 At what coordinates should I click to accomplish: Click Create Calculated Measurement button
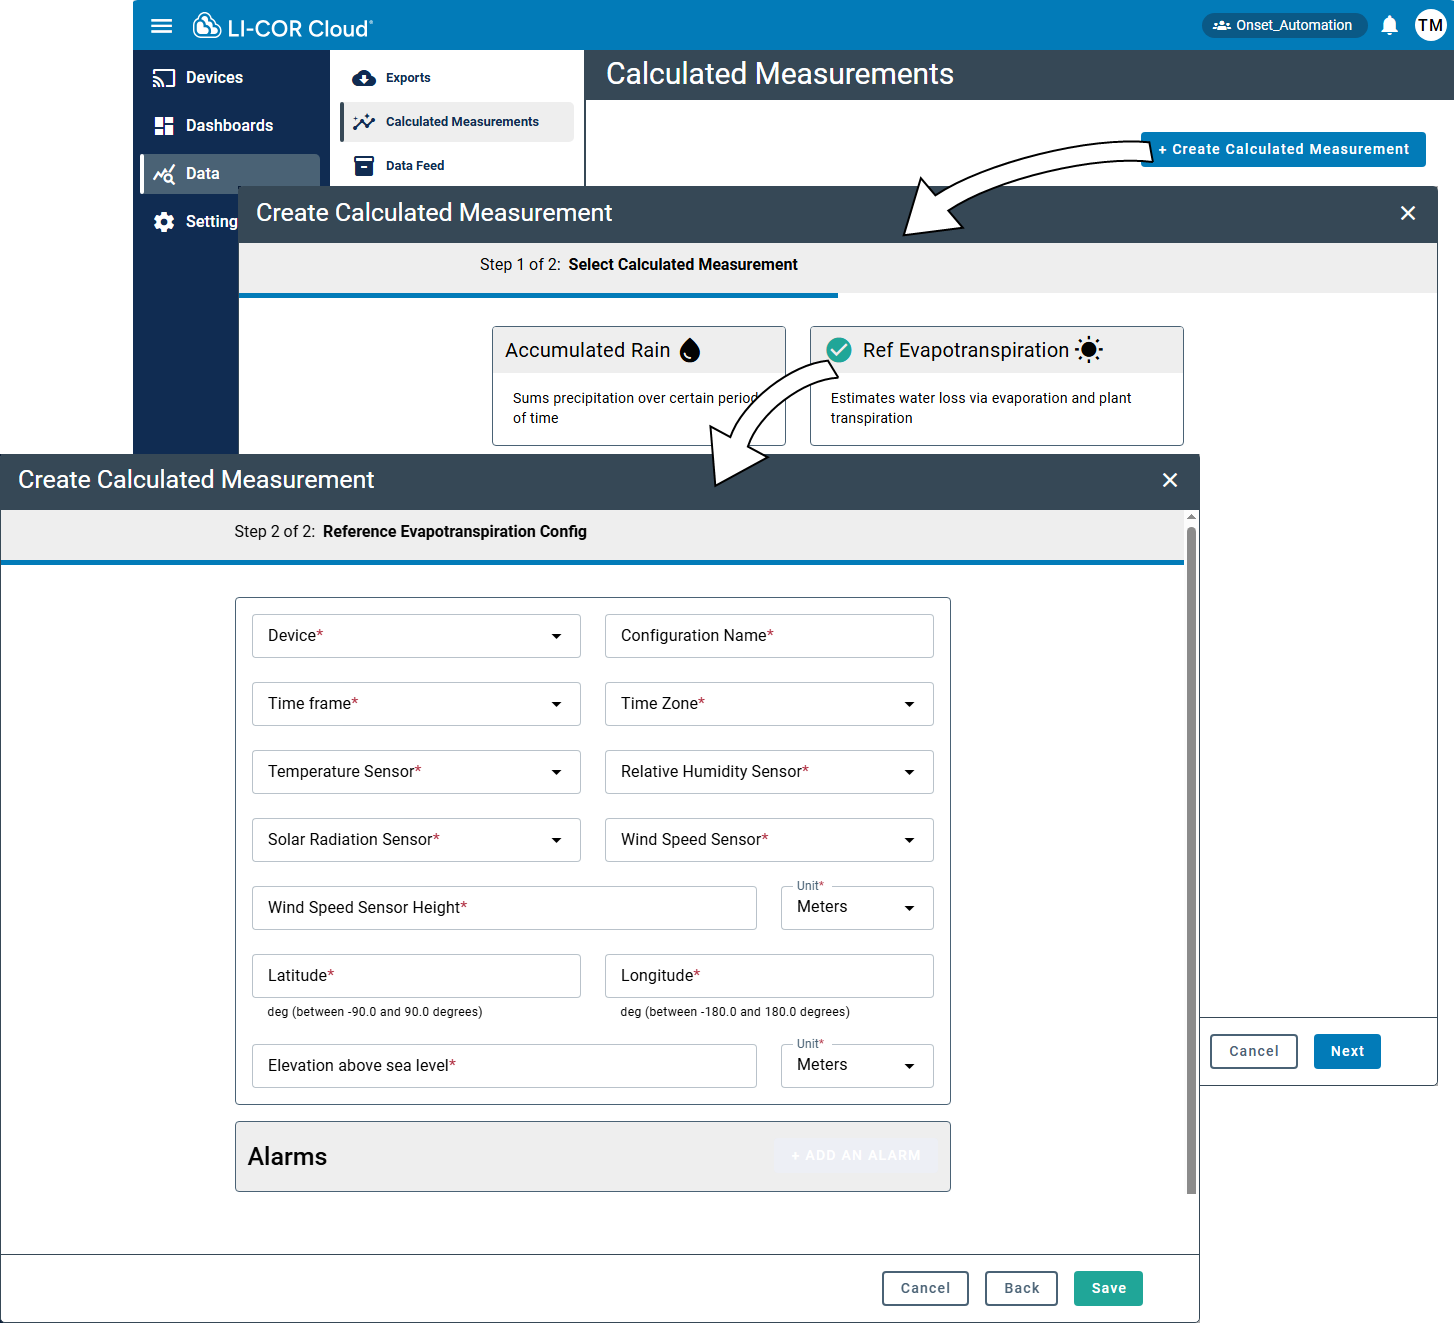(1283, 149)
